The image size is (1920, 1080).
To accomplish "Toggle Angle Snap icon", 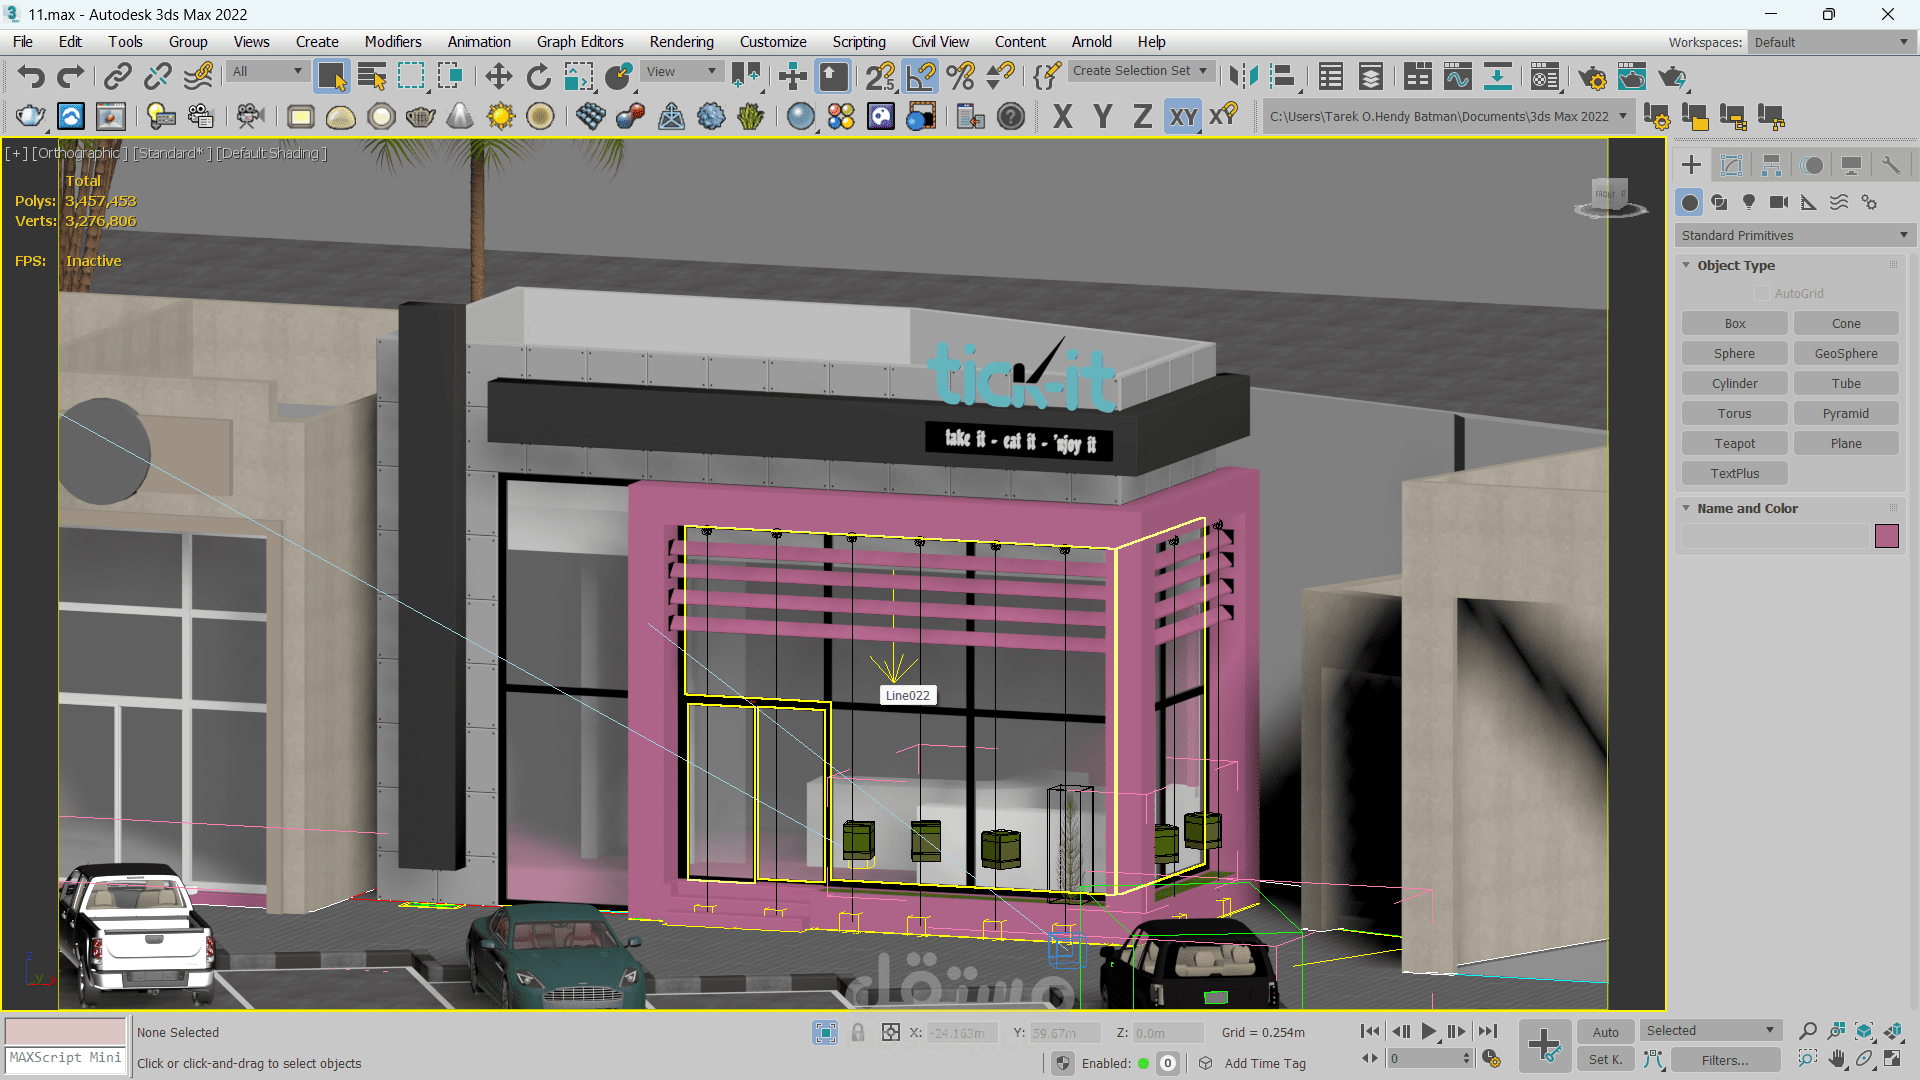I will coord(920,77).
